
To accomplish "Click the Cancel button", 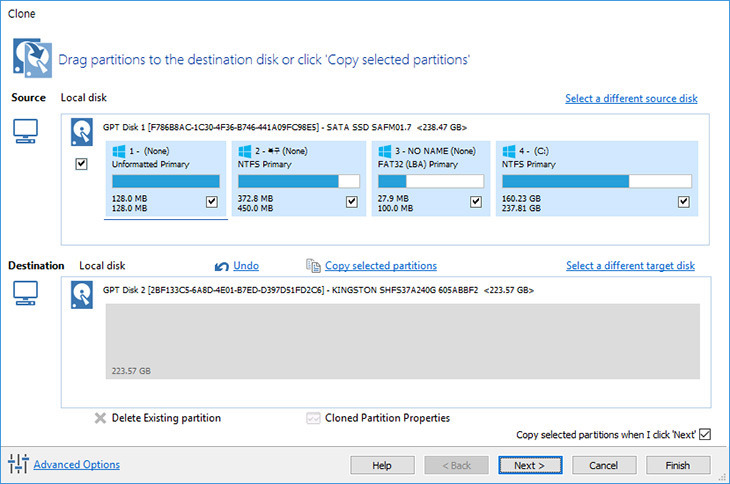I will [x=604, y=465].
